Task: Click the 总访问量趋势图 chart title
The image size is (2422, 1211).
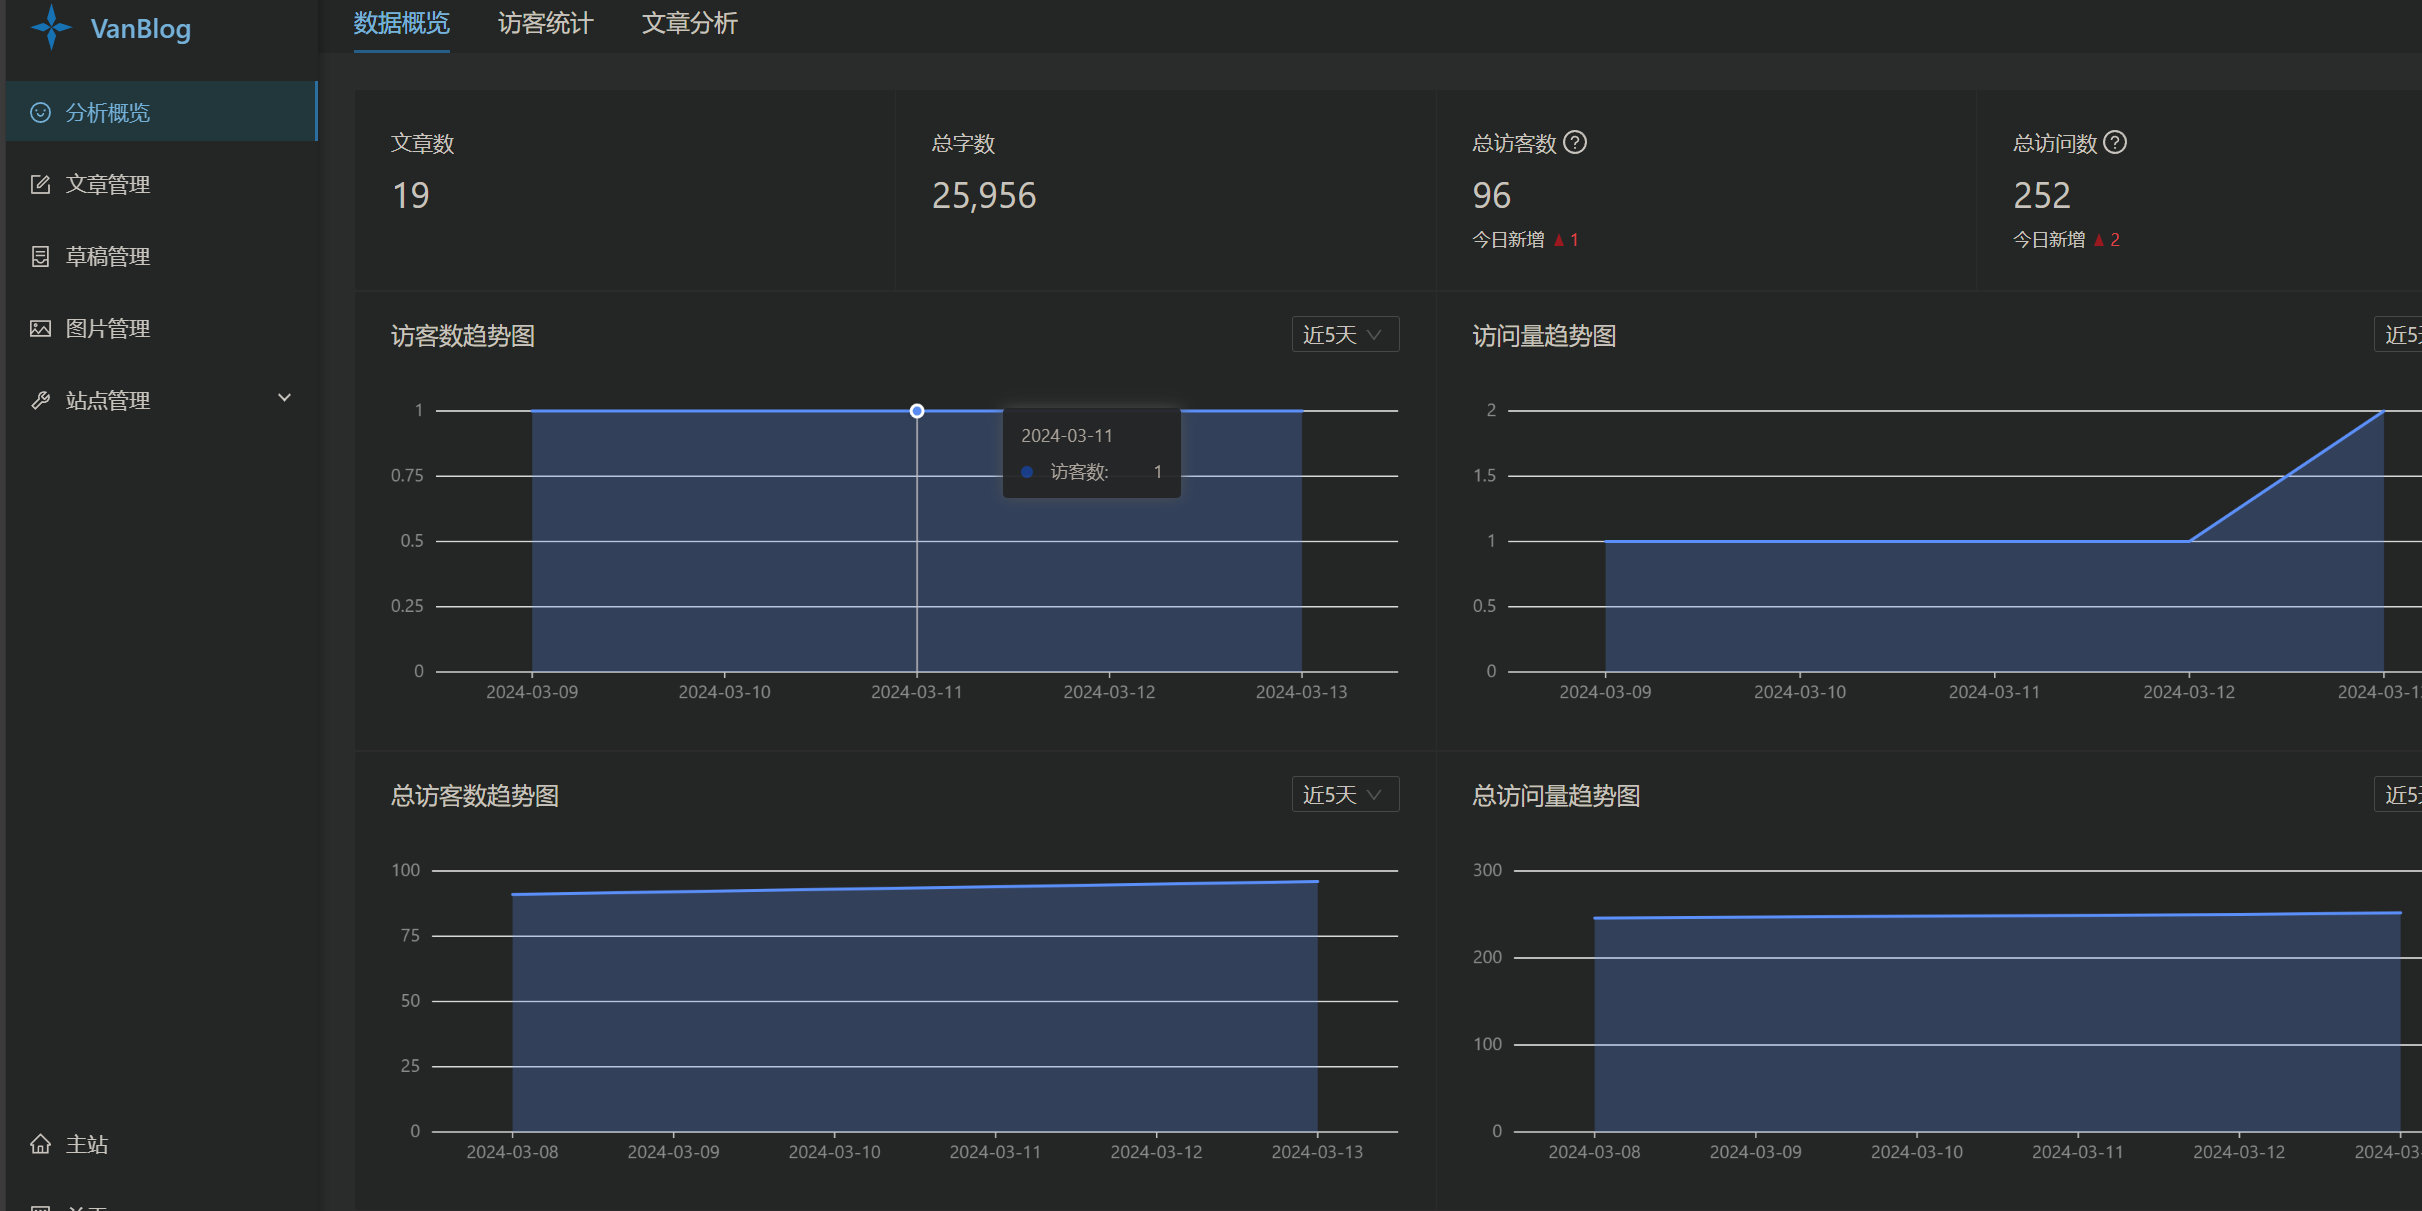Action: pyautogui.click(x=1557, y=796)
